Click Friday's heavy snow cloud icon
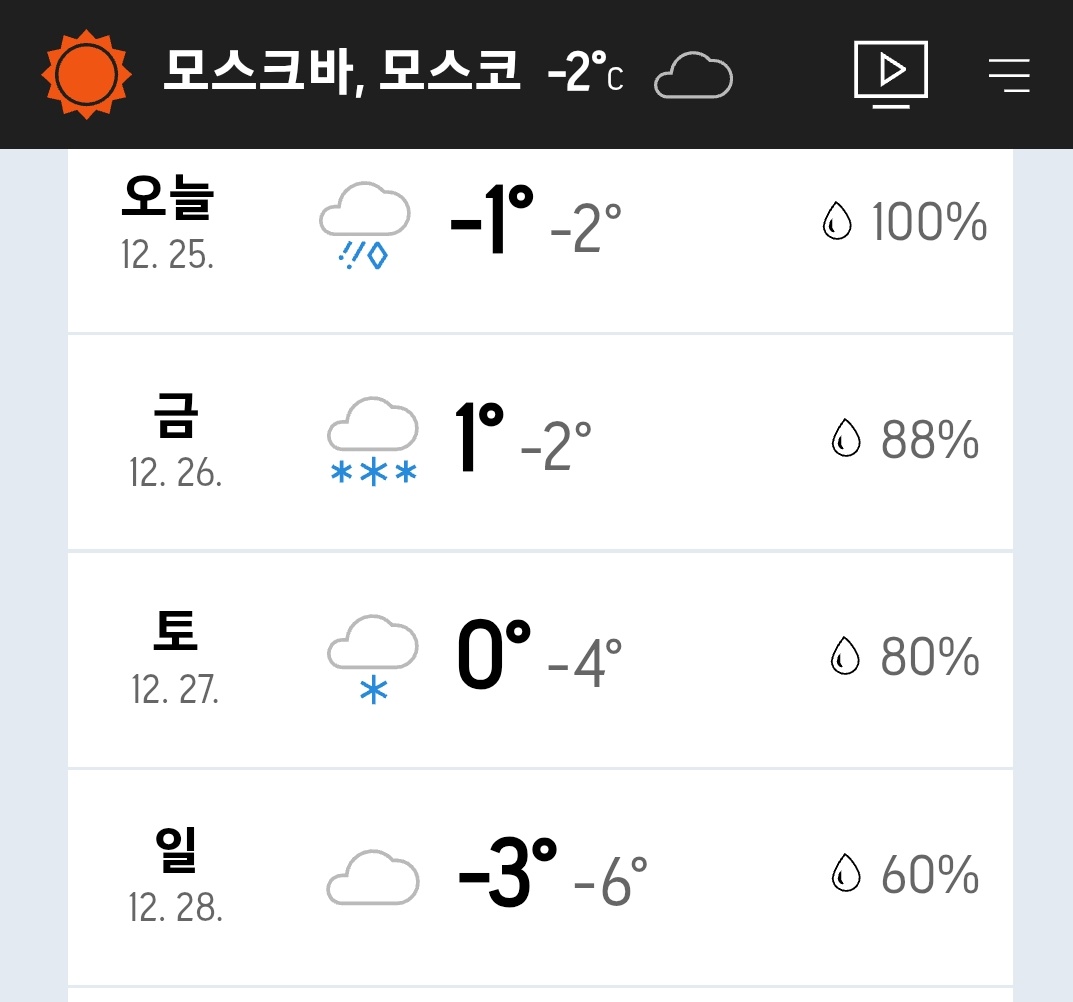This screenshot has width=1073, height=1002. (x=373, y=442)
